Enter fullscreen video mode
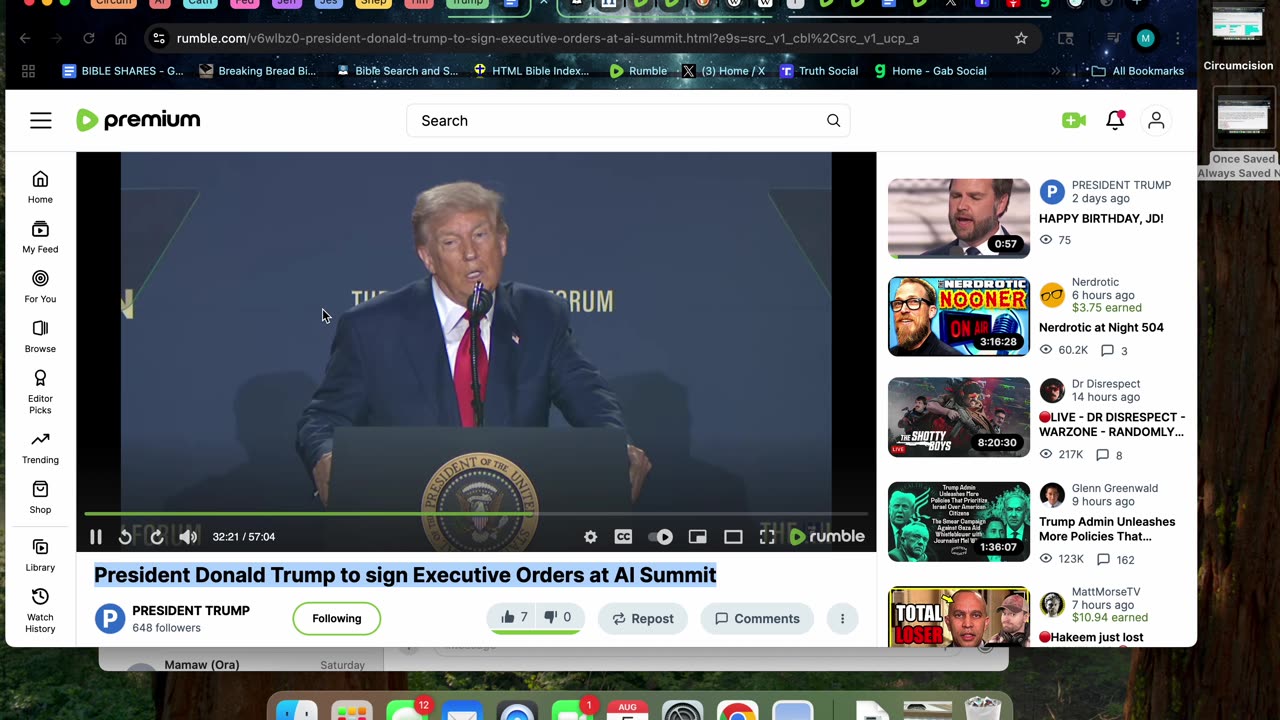Screen dimensions: 1280x720 pyautogui.click(x=767, y=537)
